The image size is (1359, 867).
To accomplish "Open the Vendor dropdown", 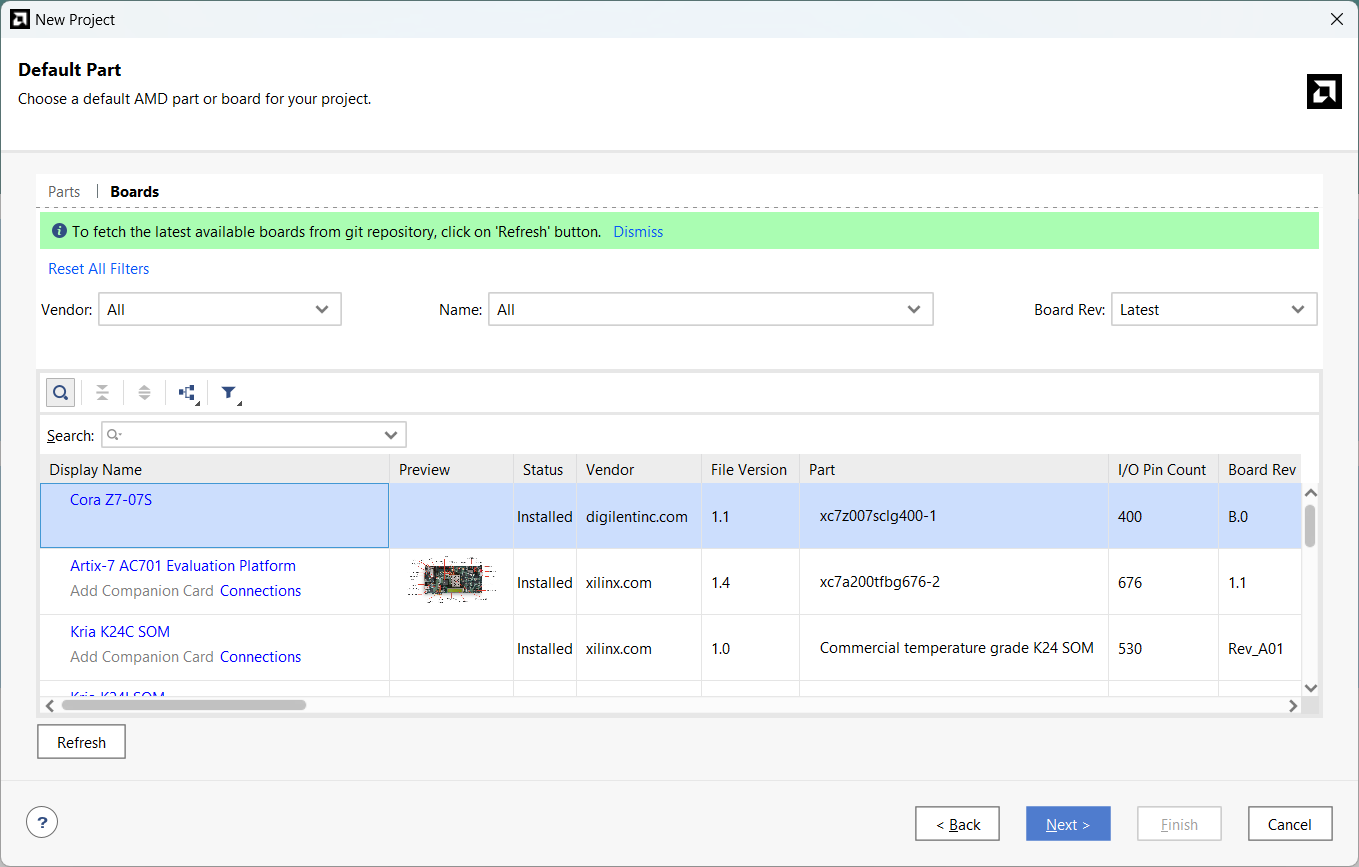I will coord(220,310).
